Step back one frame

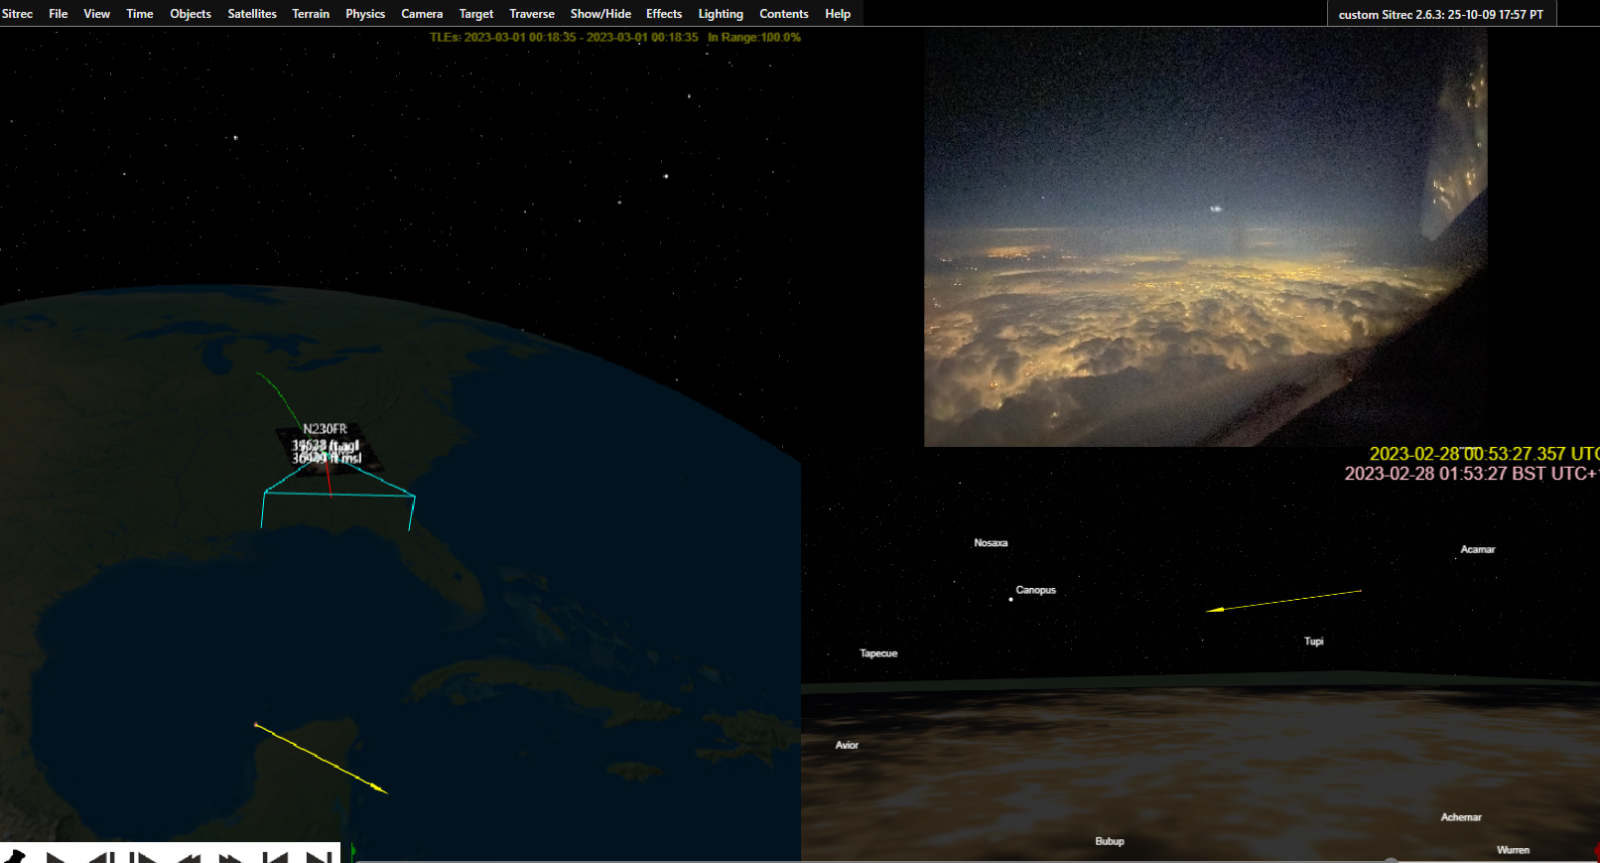coord(101,857)
